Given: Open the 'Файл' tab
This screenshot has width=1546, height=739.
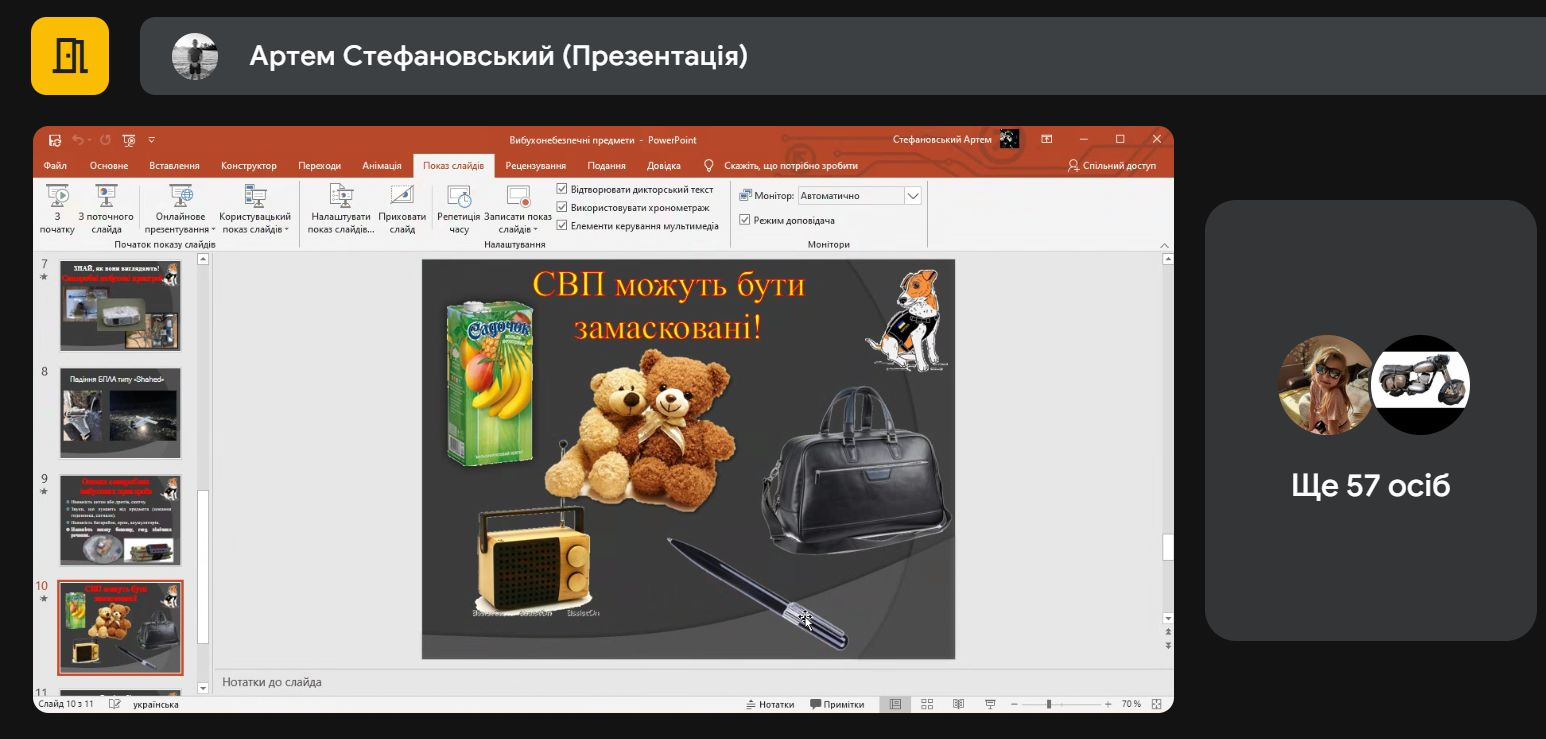Looking at the screenshot, I should pos(55,166).
